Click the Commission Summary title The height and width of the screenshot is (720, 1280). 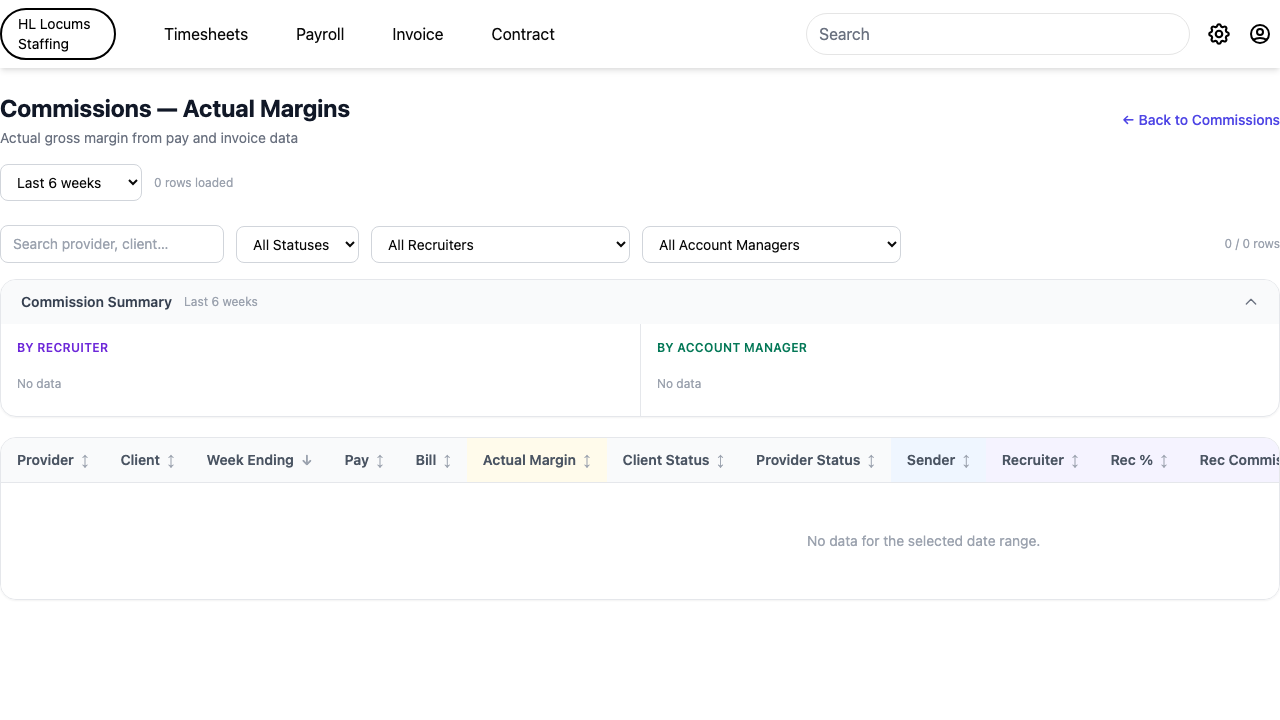[96, 302]
